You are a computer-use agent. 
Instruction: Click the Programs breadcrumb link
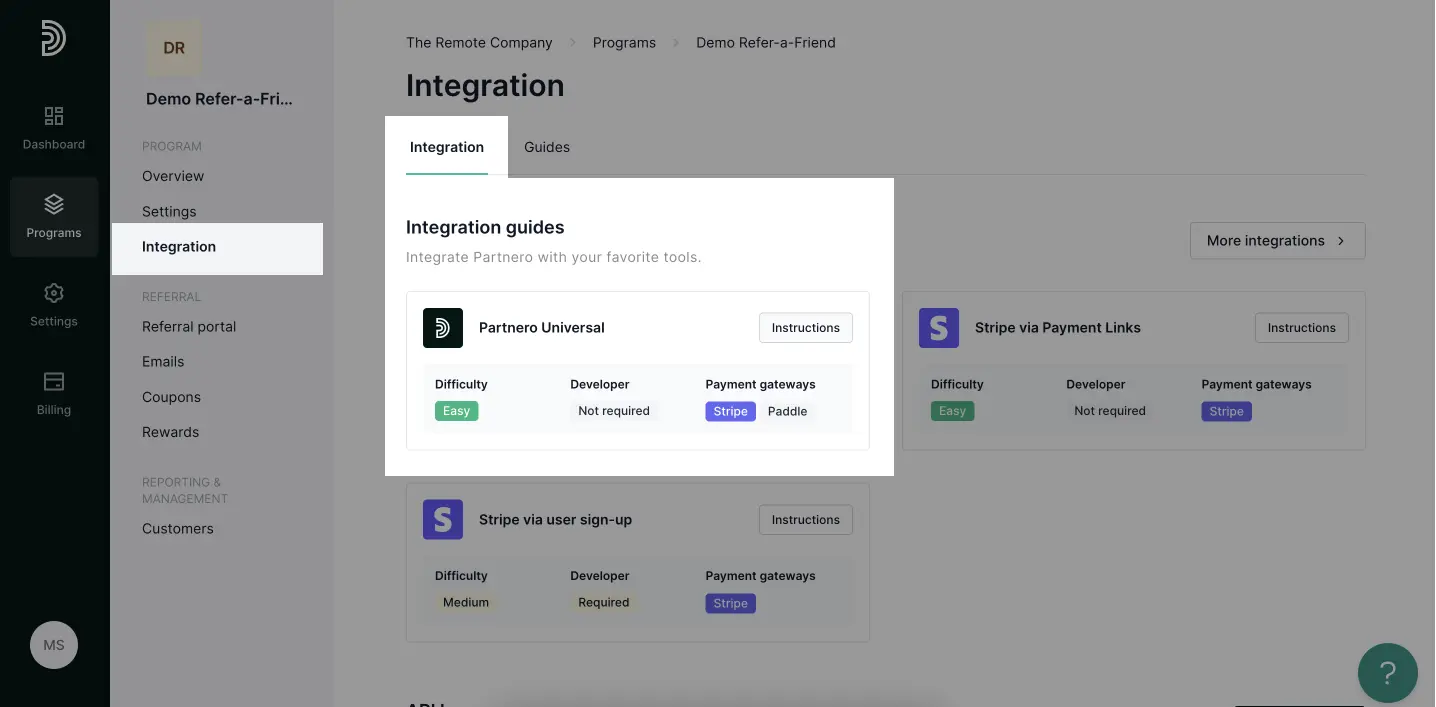[x=624, y=43]
